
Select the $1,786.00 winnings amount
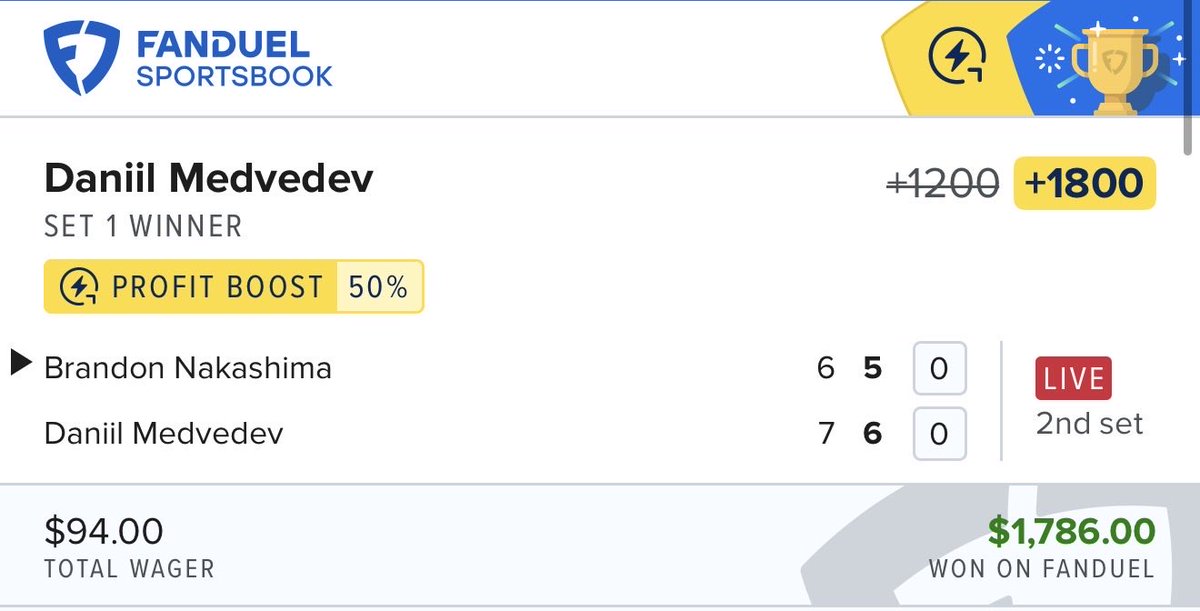point(1071,531)
